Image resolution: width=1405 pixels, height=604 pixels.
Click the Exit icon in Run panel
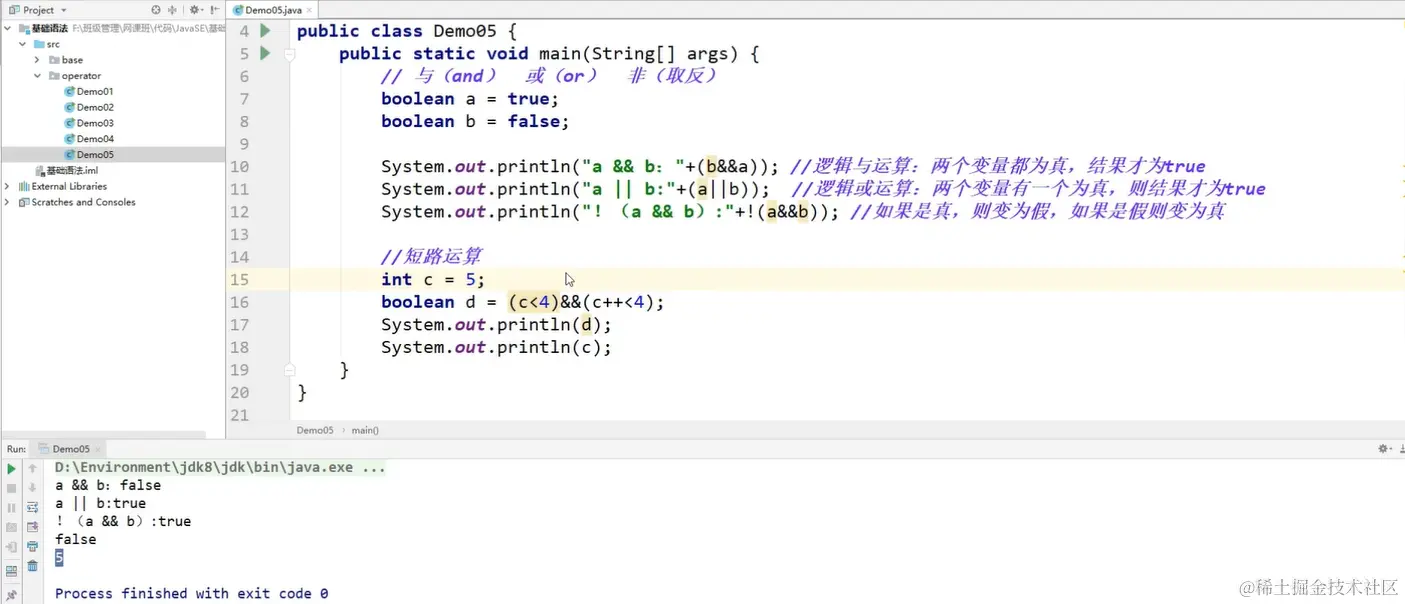point(11,547)
